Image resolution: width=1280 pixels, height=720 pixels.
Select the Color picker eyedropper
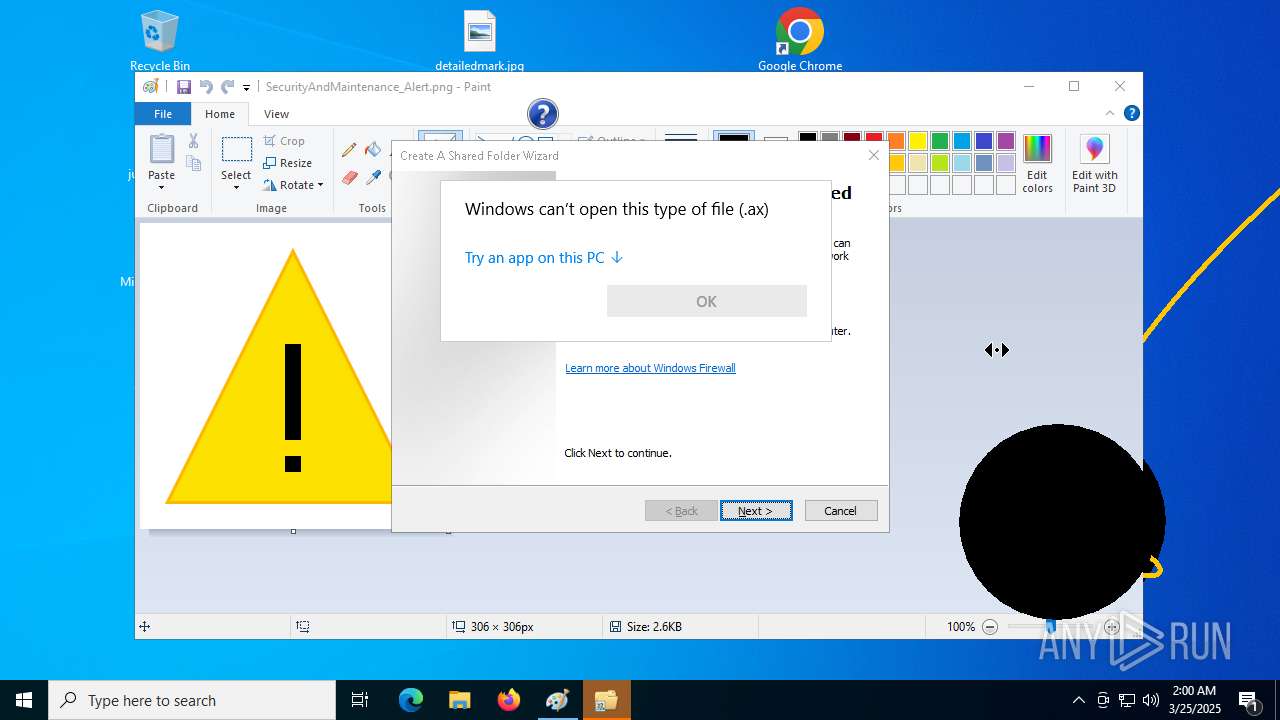[373, 177]
